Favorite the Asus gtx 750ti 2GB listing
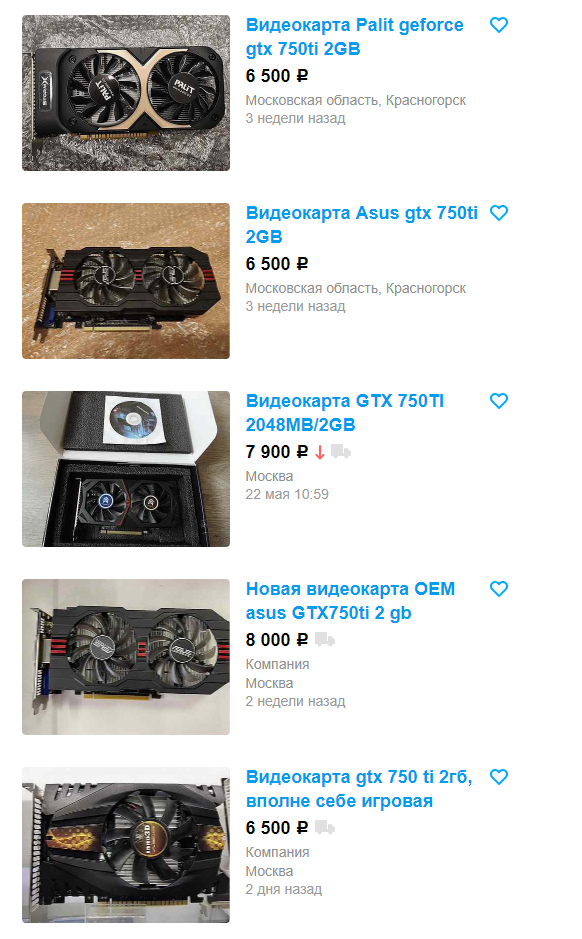Viewport: 582px width, 939px height. pos(499,213)
